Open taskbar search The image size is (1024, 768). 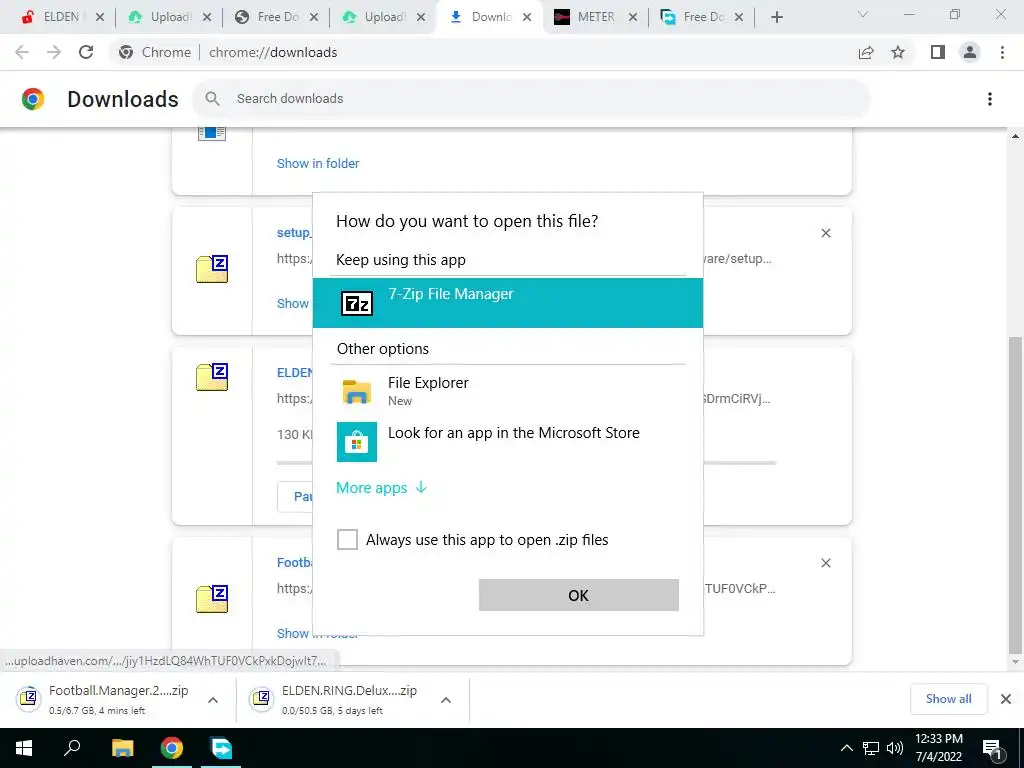tap(72, 748)
